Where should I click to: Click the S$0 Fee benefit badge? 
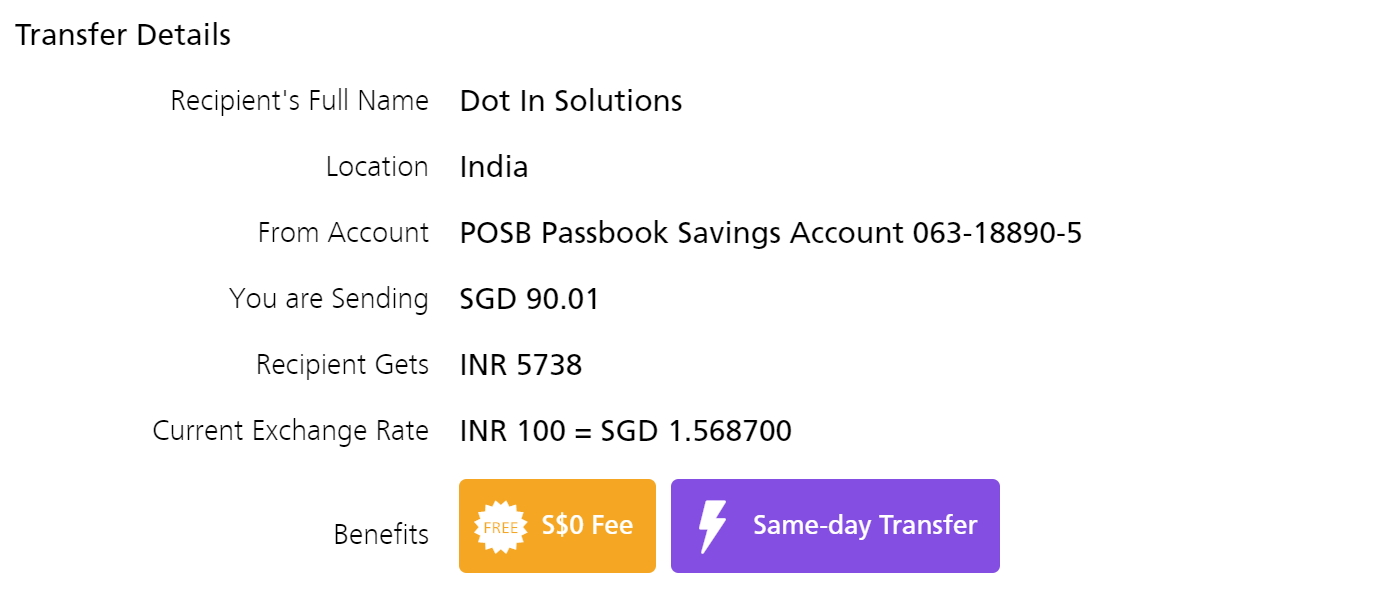557,526
